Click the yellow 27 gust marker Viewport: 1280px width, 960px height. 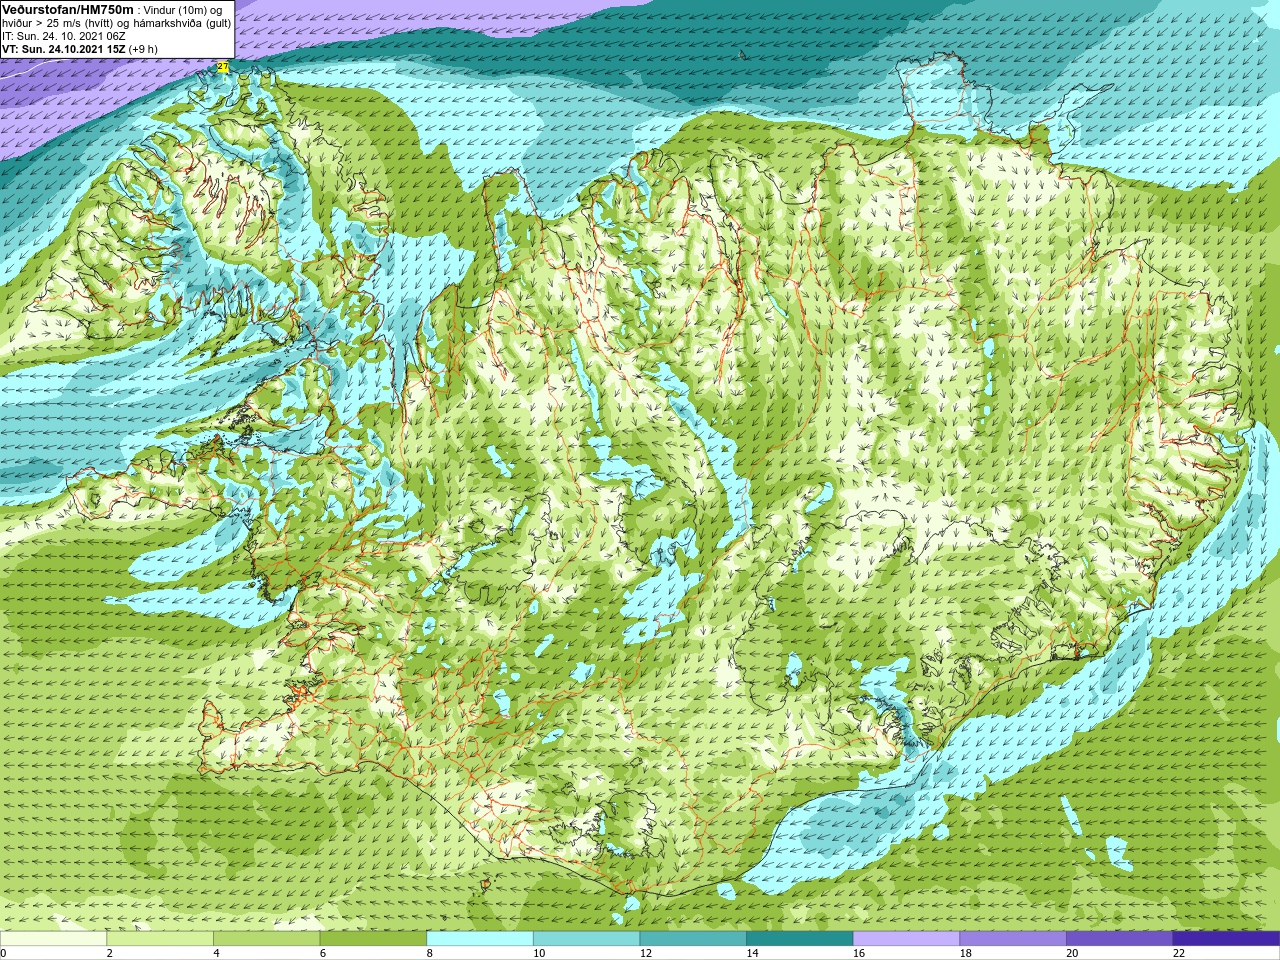click(223, 67)
